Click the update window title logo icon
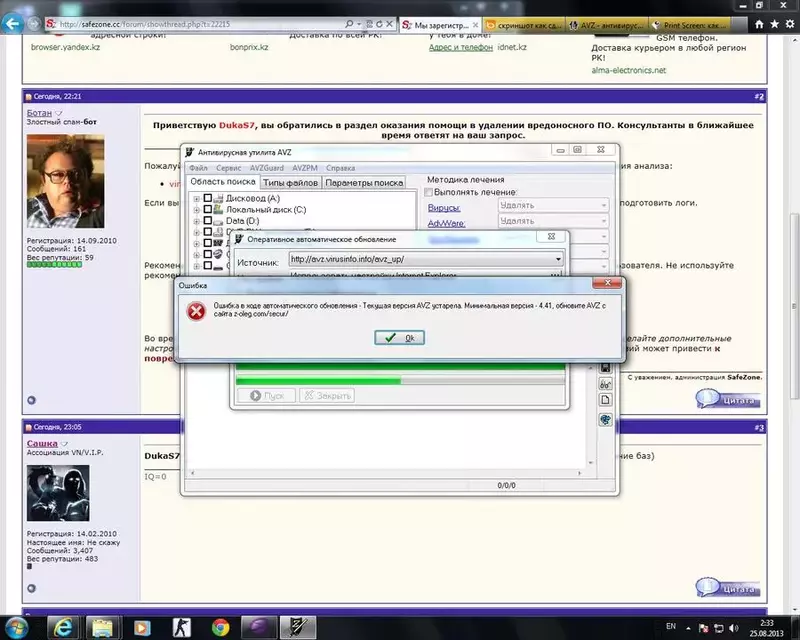The height and width of the screenshot is (640, 800). coord(239,239)
